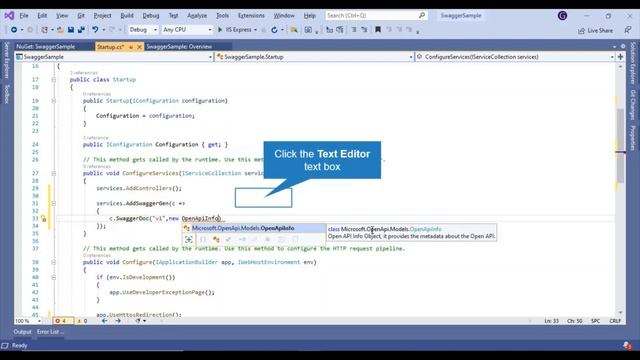Expand the IIS Express run target dropdown arrow
640x360 pixels.
click(x=256, y=30)
